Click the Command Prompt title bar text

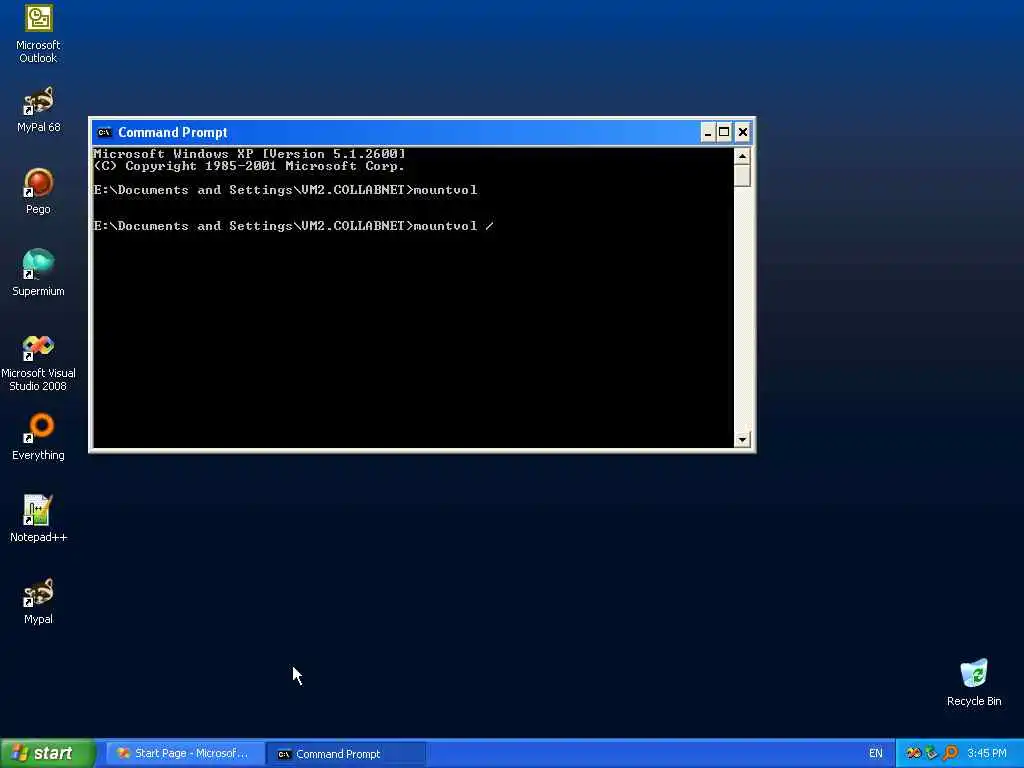pyautogui.click(x=172, y=133)
